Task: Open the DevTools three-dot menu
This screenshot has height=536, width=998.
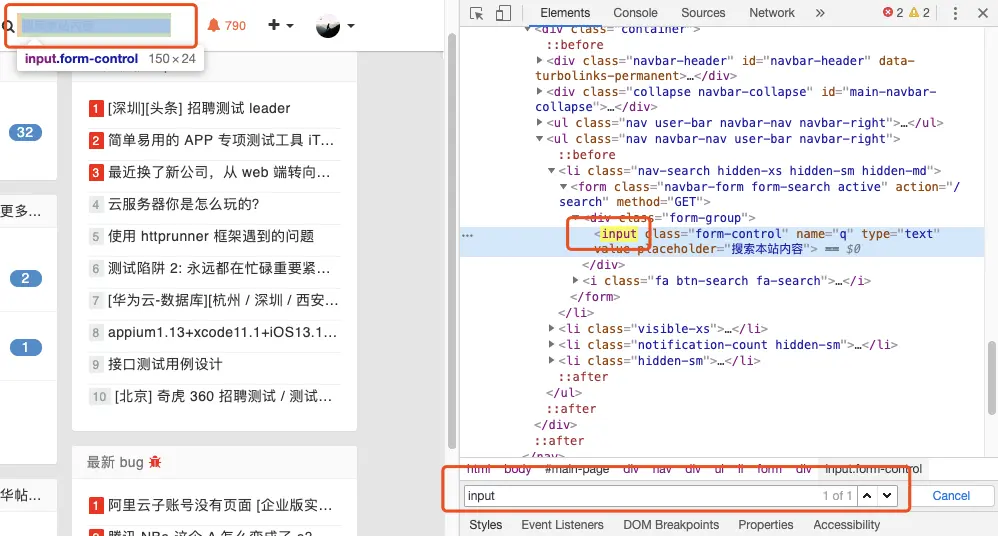Action: pyautogui.click(x=955, y=13)
